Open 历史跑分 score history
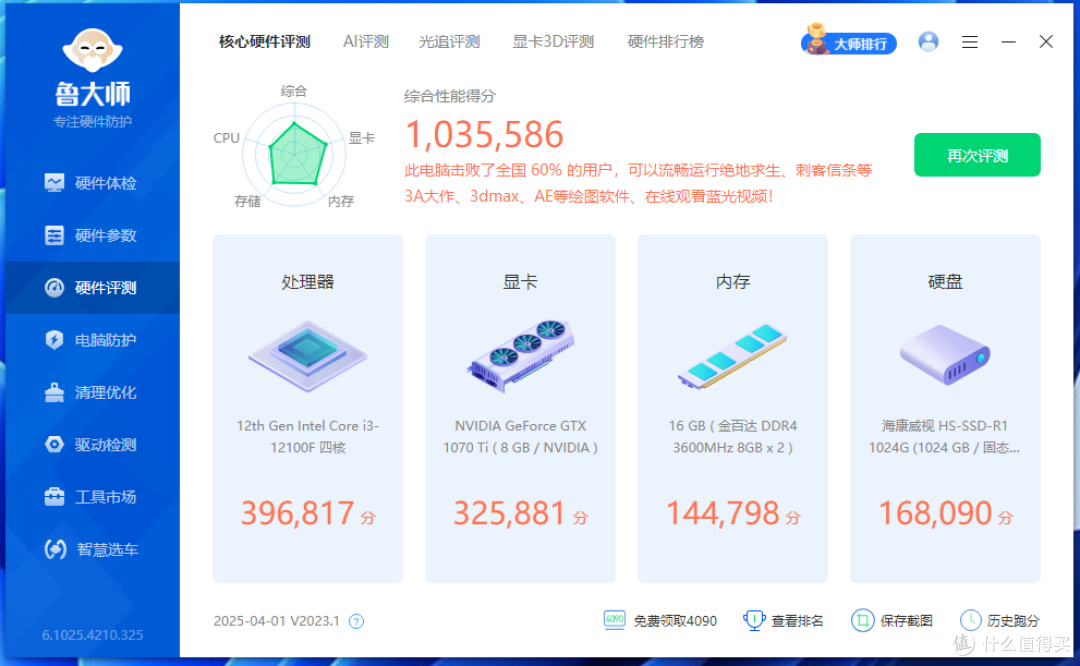 click(x=999, y=621)
